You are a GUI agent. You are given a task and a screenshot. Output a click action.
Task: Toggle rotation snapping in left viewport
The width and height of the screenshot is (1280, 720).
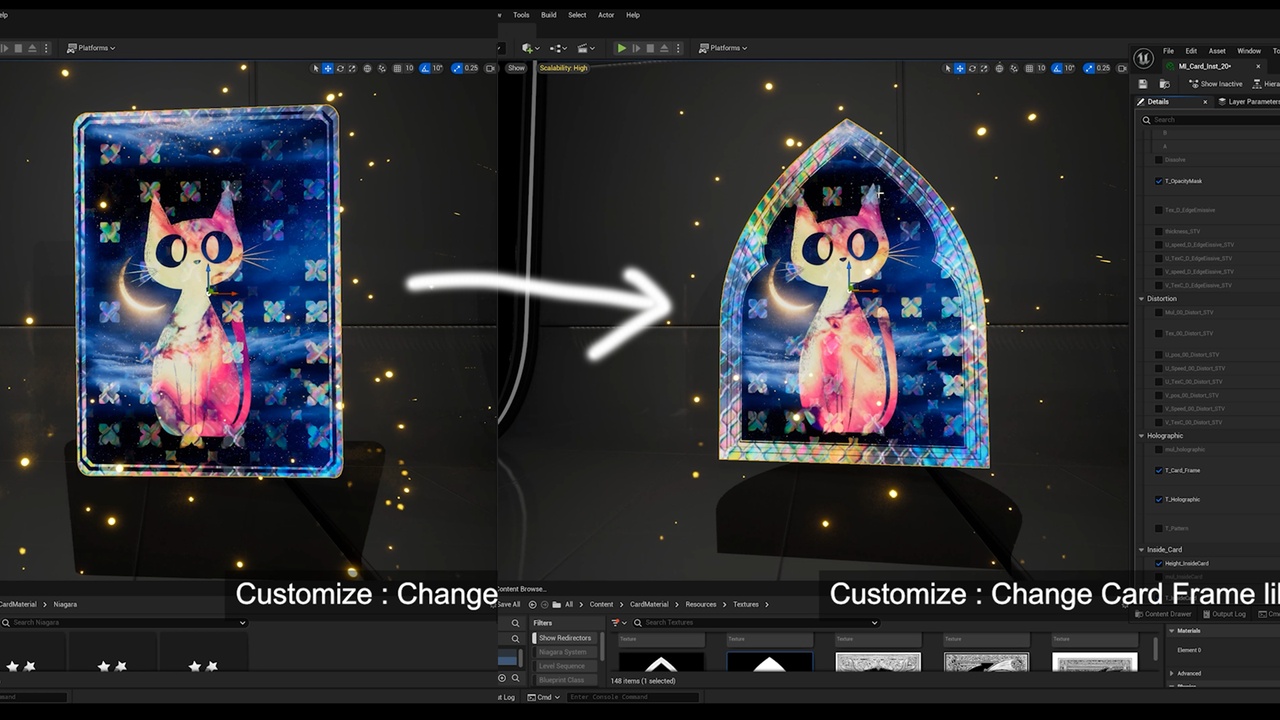(x=426, y=68)
